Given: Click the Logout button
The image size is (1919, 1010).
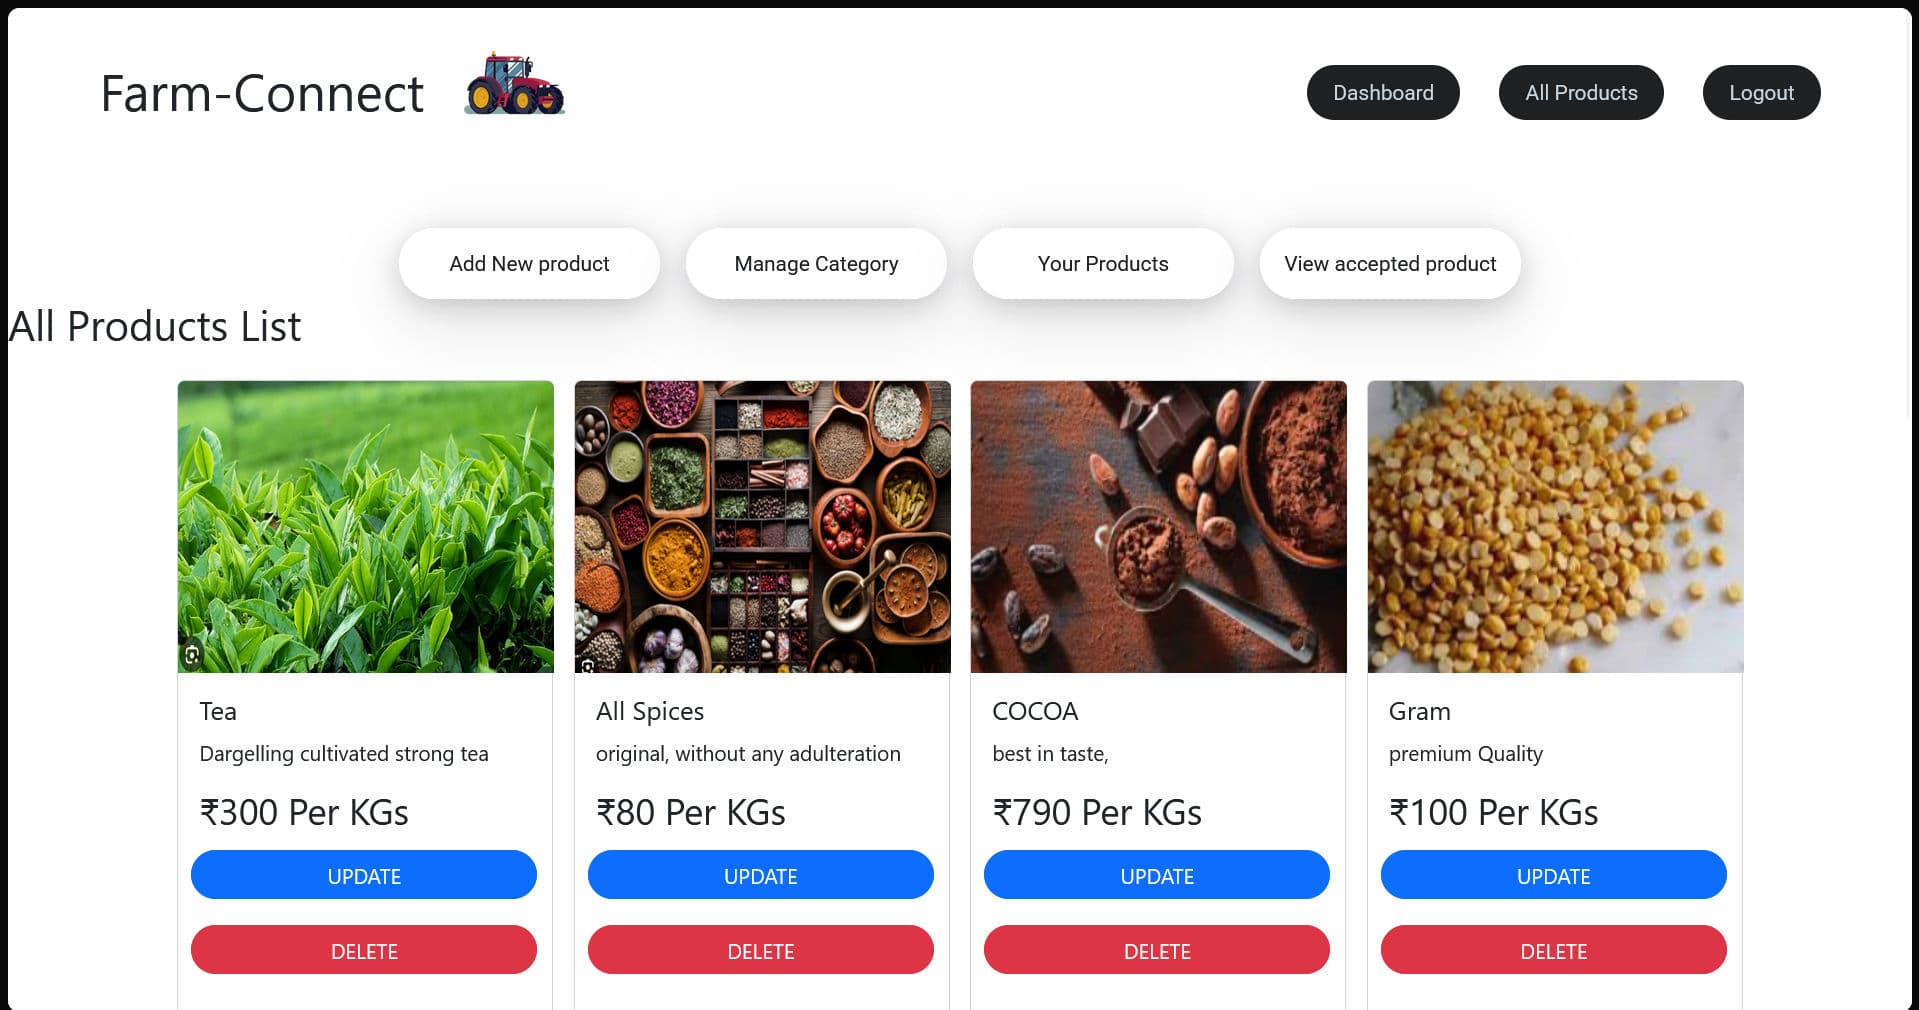Looking at the screenshot, I should (x=1761, y=92).
